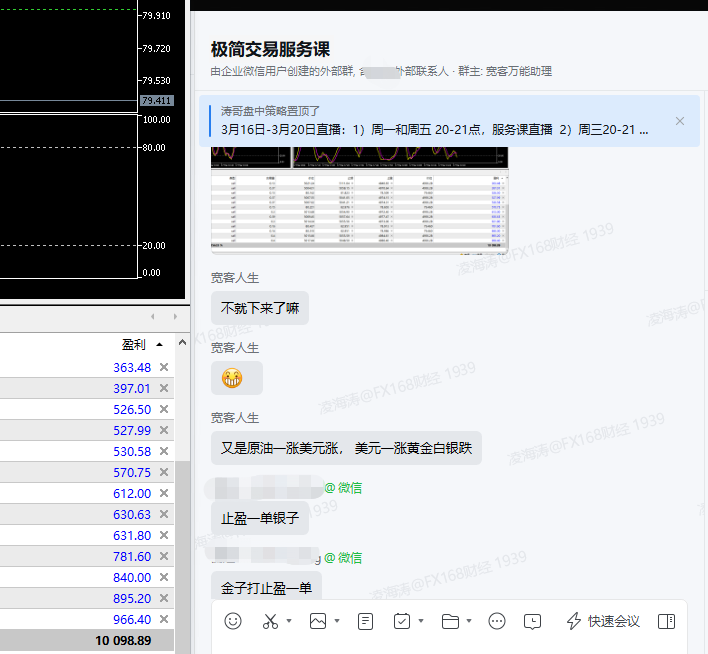This screenshot has height=654, width=708.
Task: Open the trading table screenshot thumbnail
Action: (x=359, y=200)
